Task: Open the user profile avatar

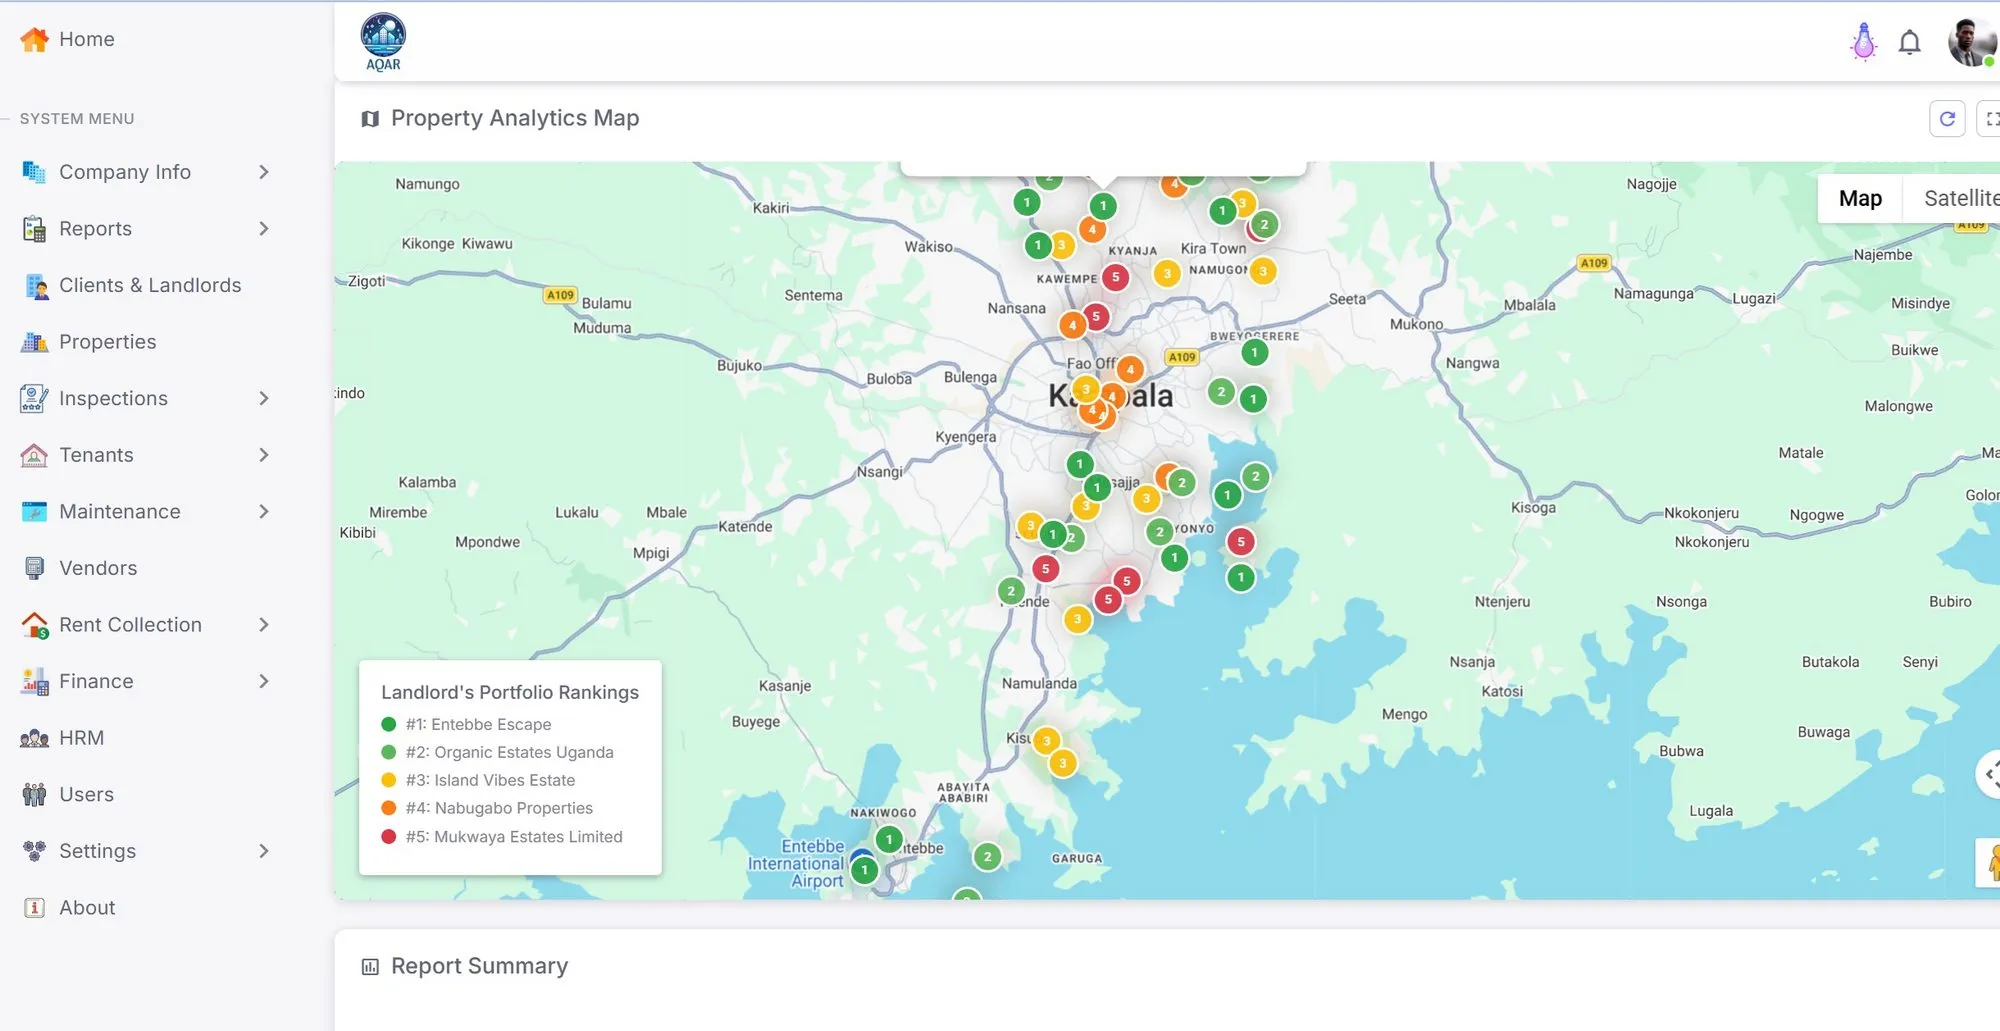Action: pos(1971,42)
